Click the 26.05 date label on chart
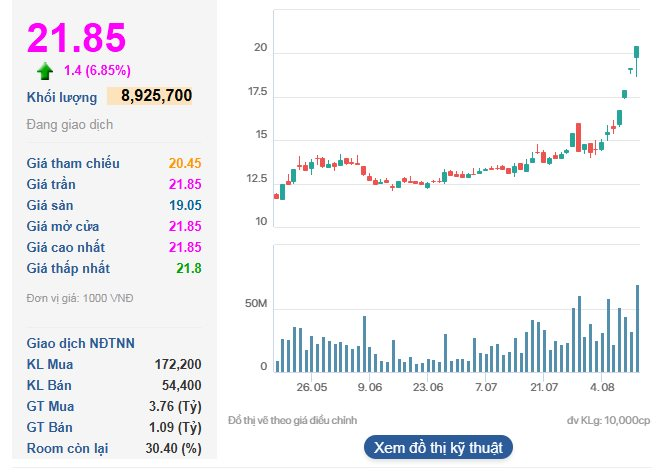 click(312, 386)
